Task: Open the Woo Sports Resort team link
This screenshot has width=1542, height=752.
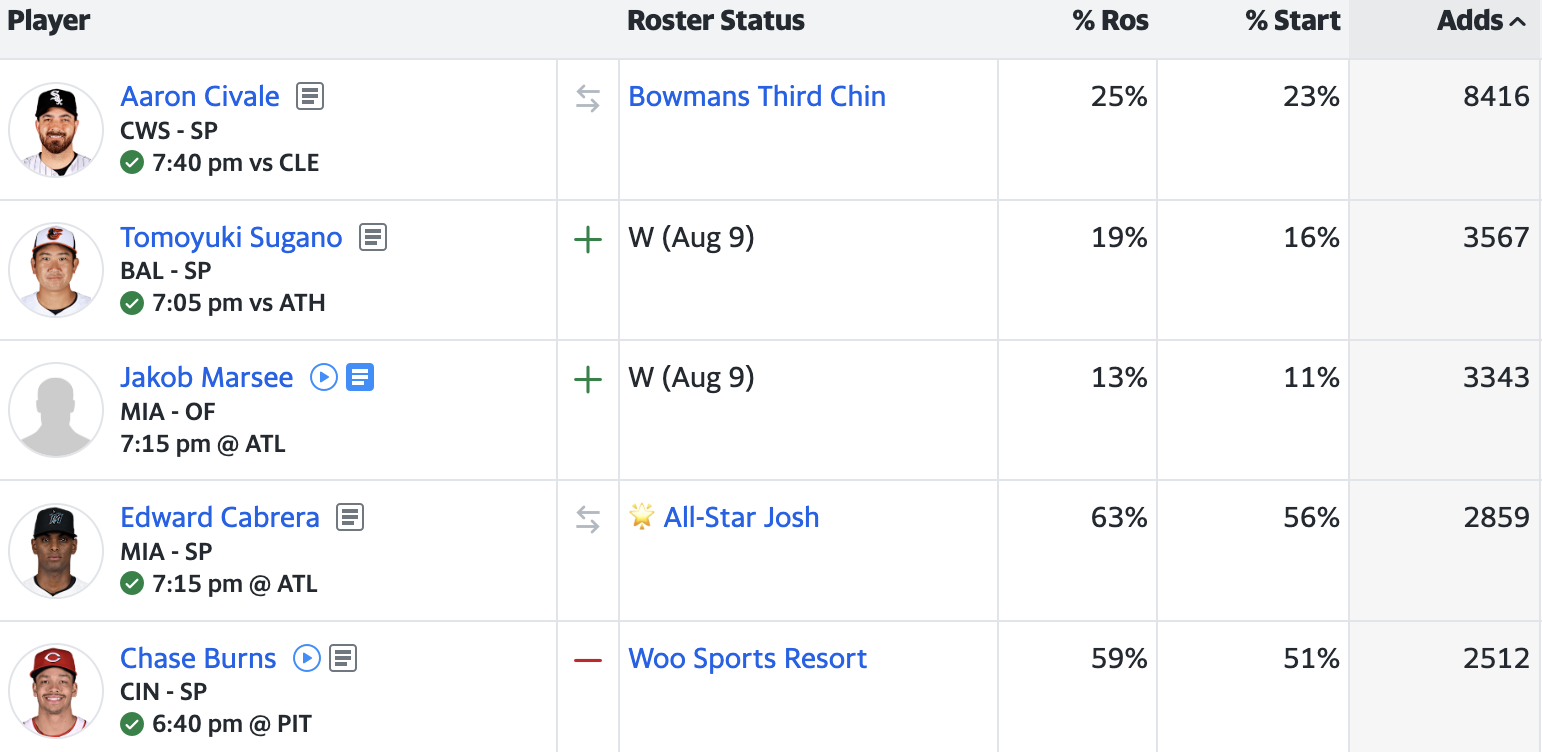Action: [747, 658]
